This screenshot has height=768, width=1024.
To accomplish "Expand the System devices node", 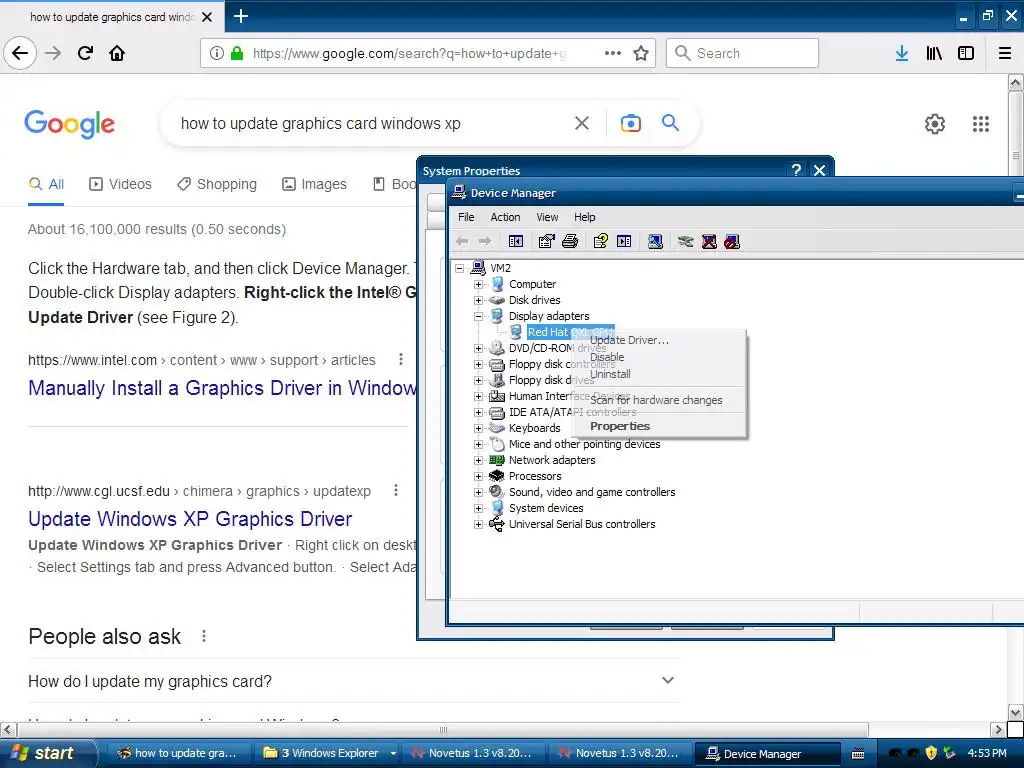I will (x=478, y=508).
